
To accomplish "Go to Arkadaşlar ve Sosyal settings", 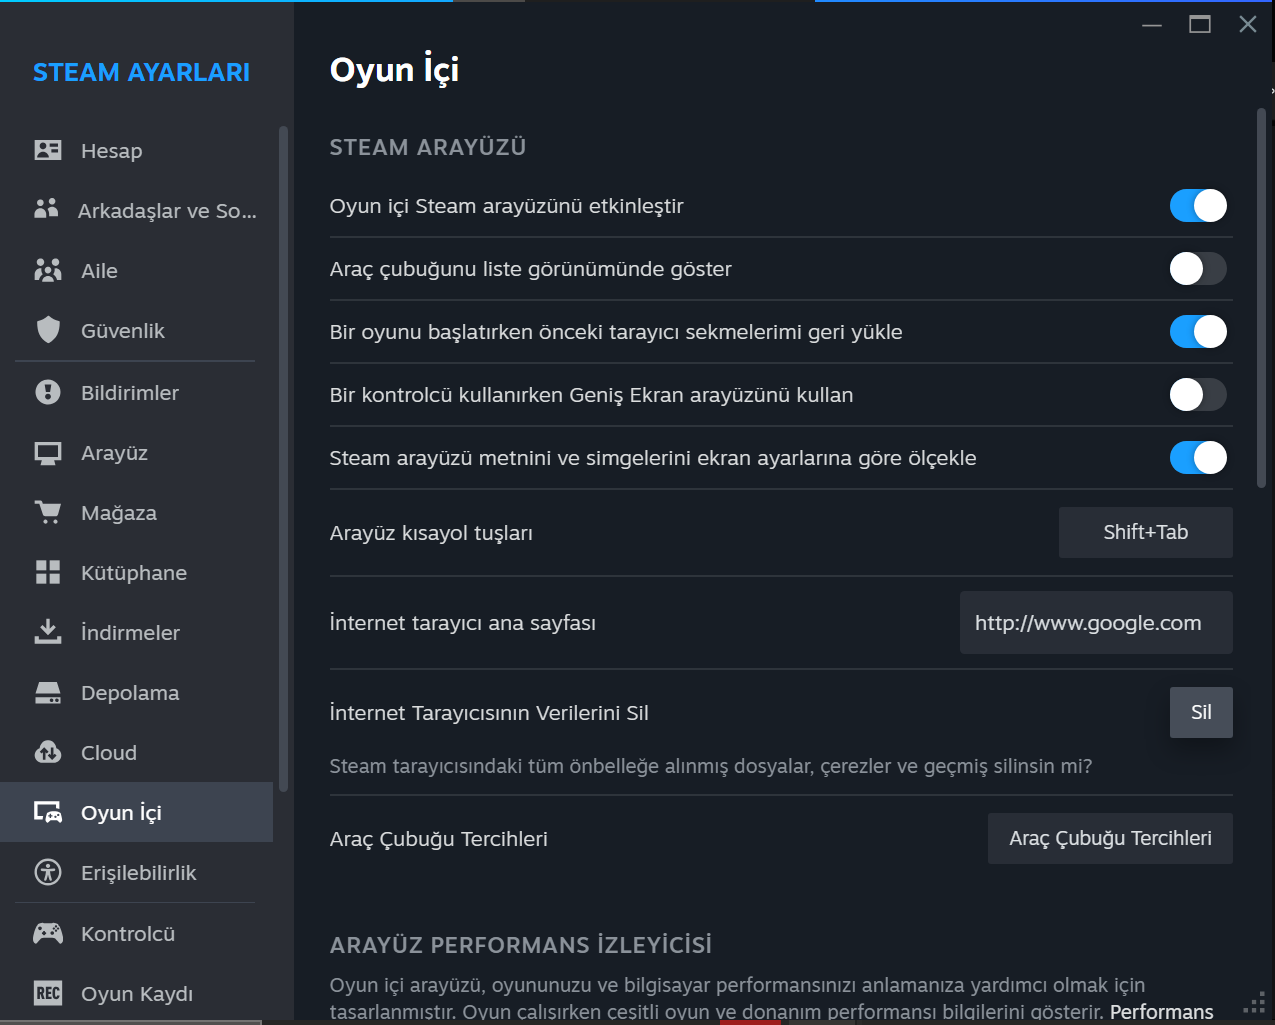I will (x=136, y=211).
